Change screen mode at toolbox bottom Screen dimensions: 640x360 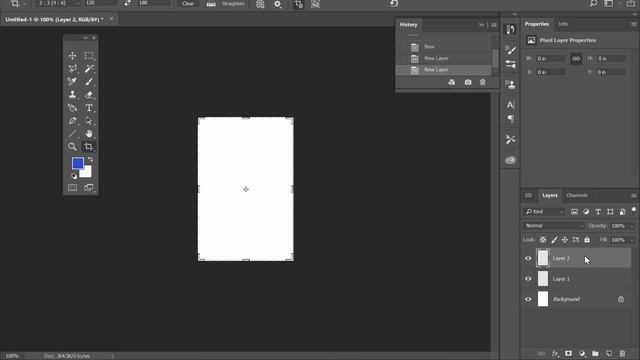(89, 188)
